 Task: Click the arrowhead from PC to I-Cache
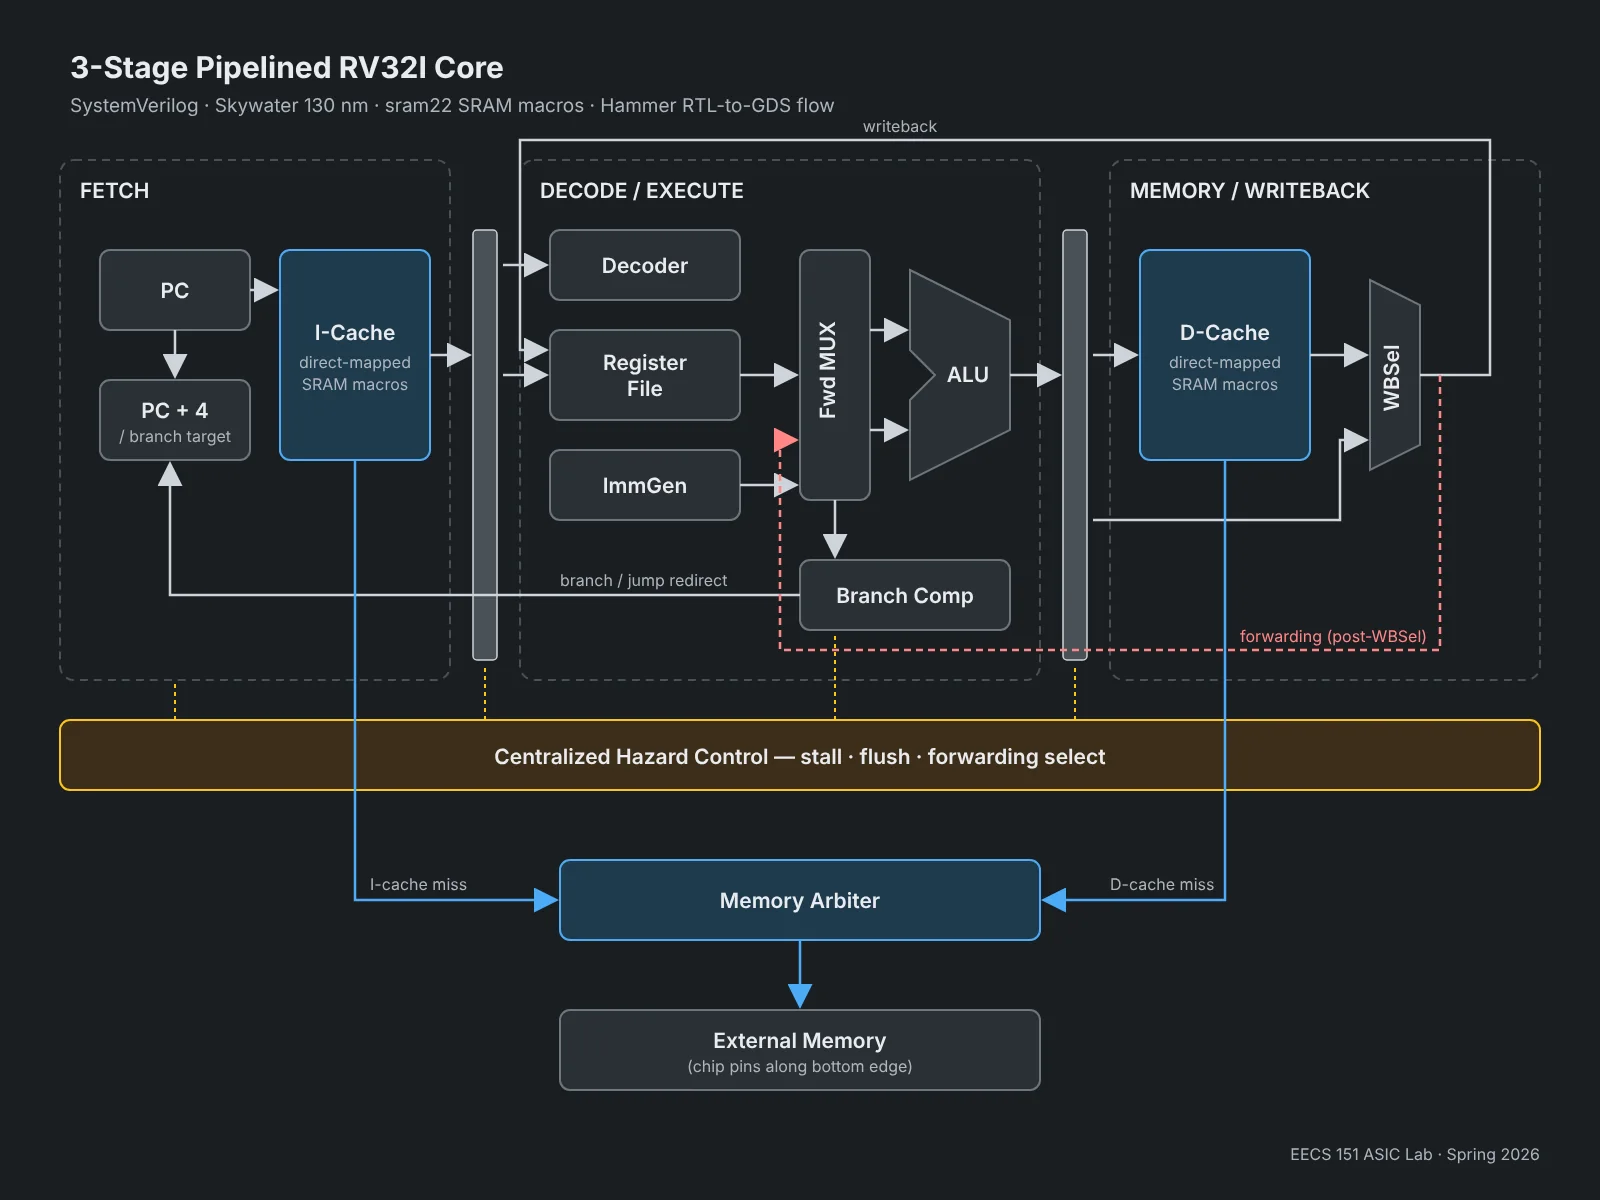(266, 290)
